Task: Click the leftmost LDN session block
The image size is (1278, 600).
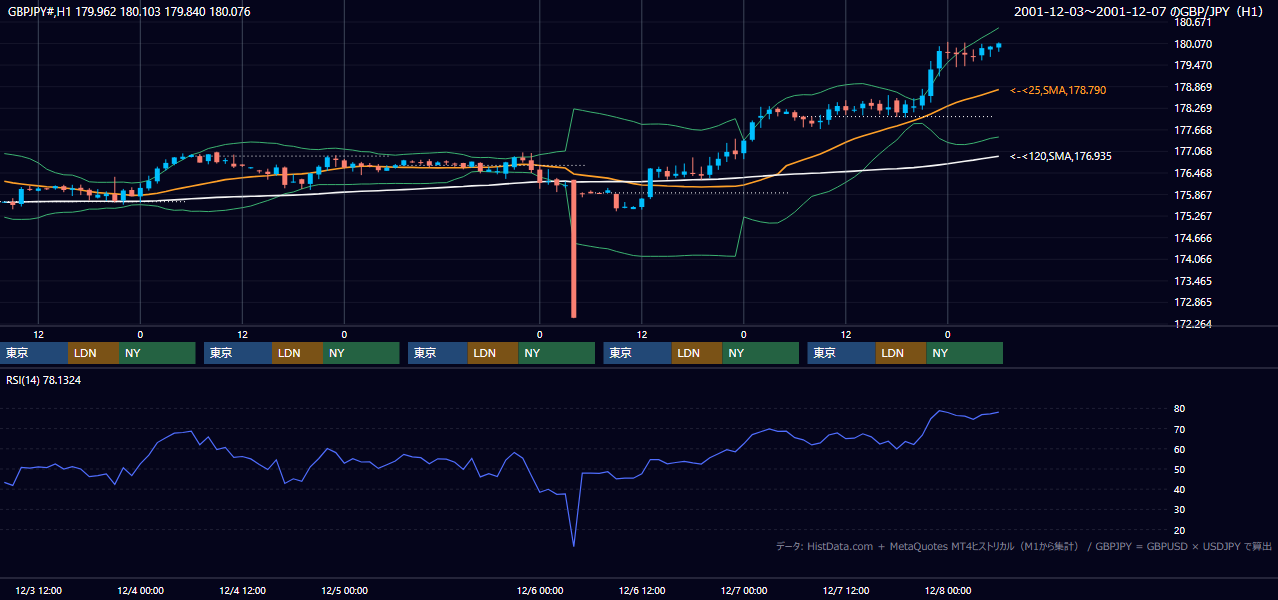Action: coord(94,353)
